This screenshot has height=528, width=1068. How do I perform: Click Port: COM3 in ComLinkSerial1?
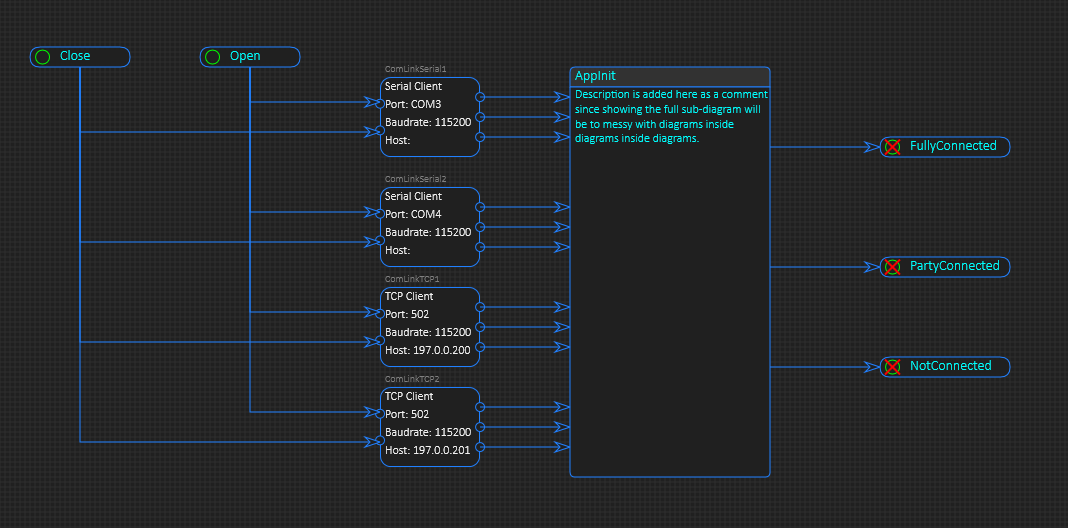coord(413,104)
